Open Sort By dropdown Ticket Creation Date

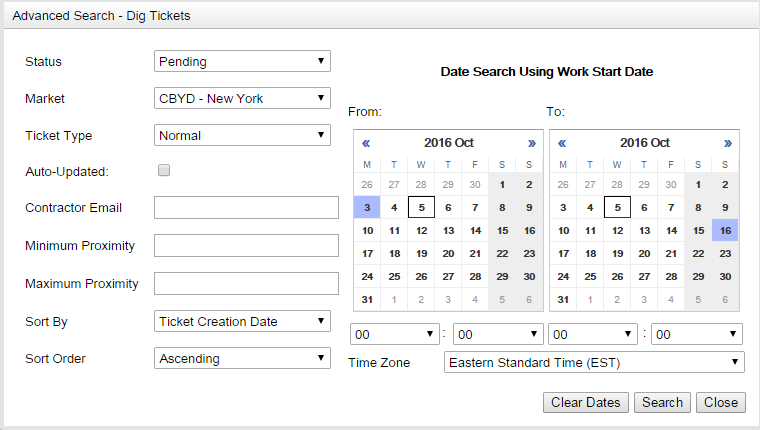pyautogui.click(x=242, y=321)
